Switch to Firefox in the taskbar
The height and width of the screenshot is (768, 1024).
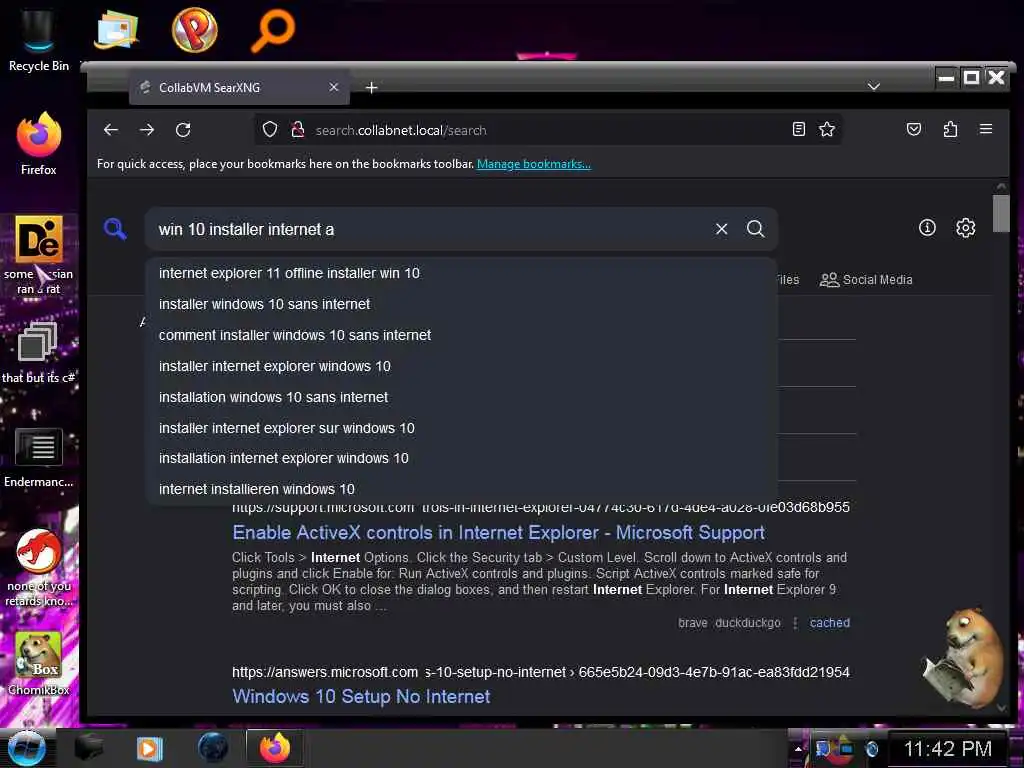(275, 748)
